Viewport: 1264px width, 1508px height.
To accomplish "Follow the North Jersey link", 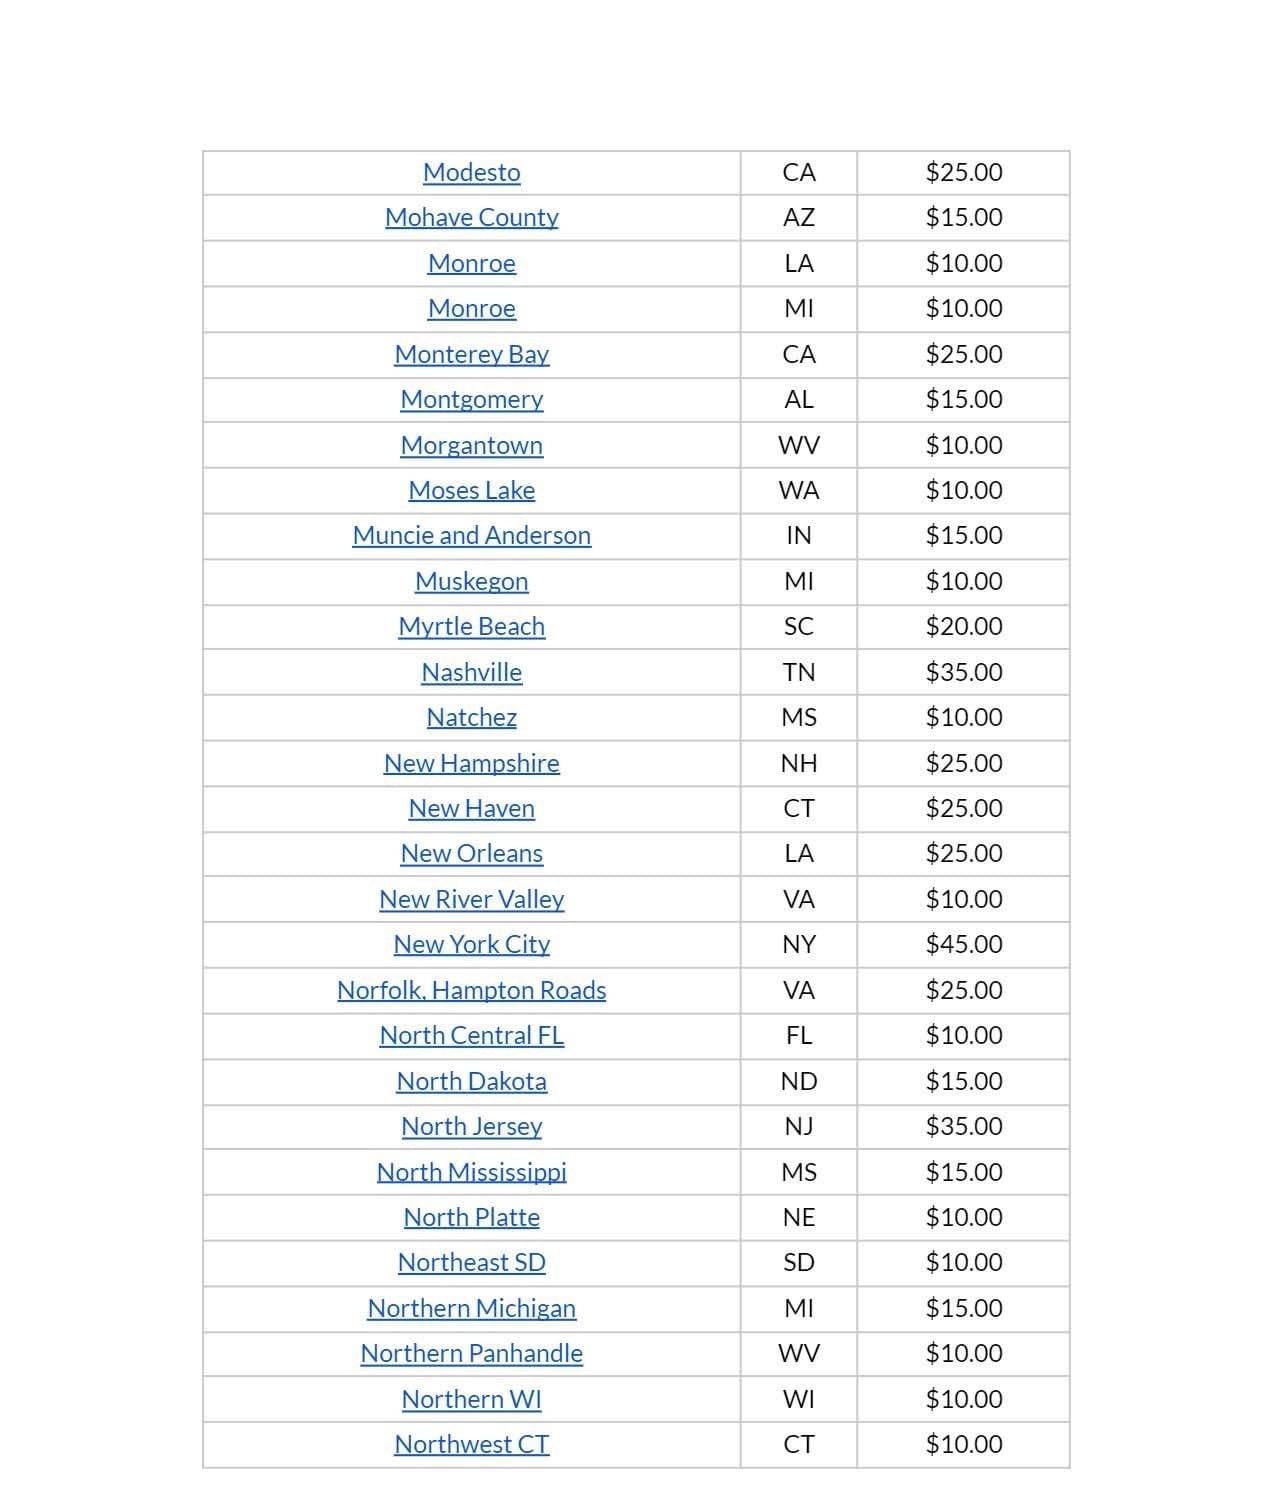I will 471,1126.
